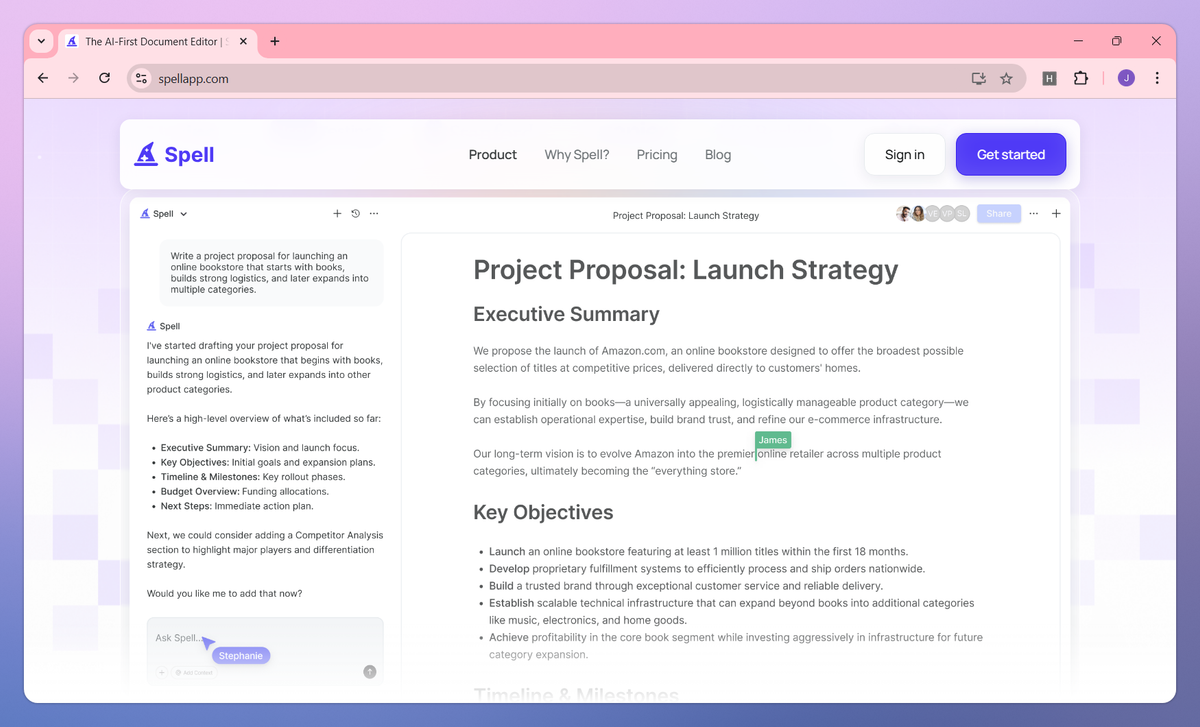Click the plus attach icon in the Ask Spell box
Screen dimensions: 1200x727
tap(161, 672)
